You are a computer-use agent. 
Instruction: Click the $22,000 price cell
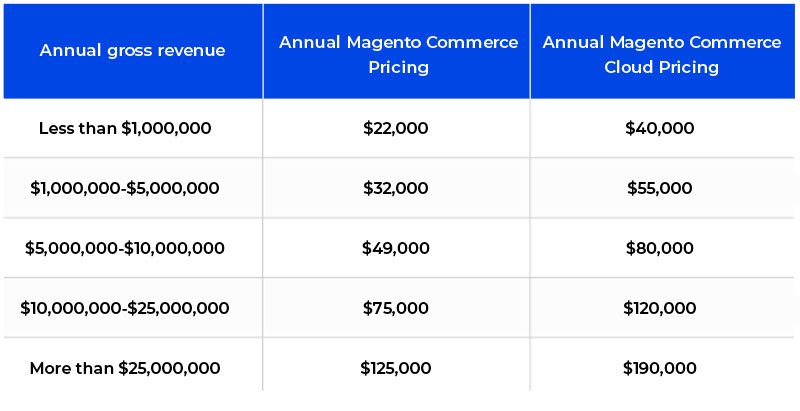pos(396,129)
